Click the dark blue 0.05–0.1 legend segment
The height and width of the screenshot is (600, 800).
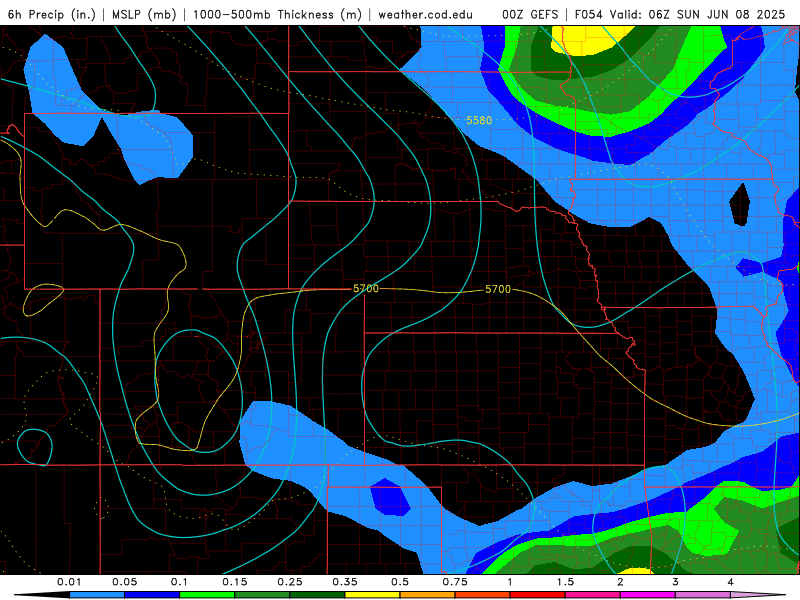(x=153, y=595)
